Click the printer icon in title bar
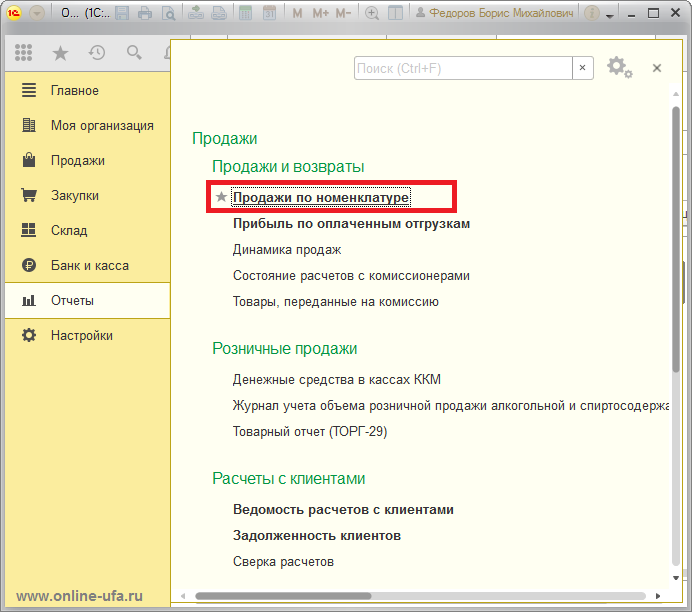The height and width of the screenshot is (612, 692). [145, 13]
